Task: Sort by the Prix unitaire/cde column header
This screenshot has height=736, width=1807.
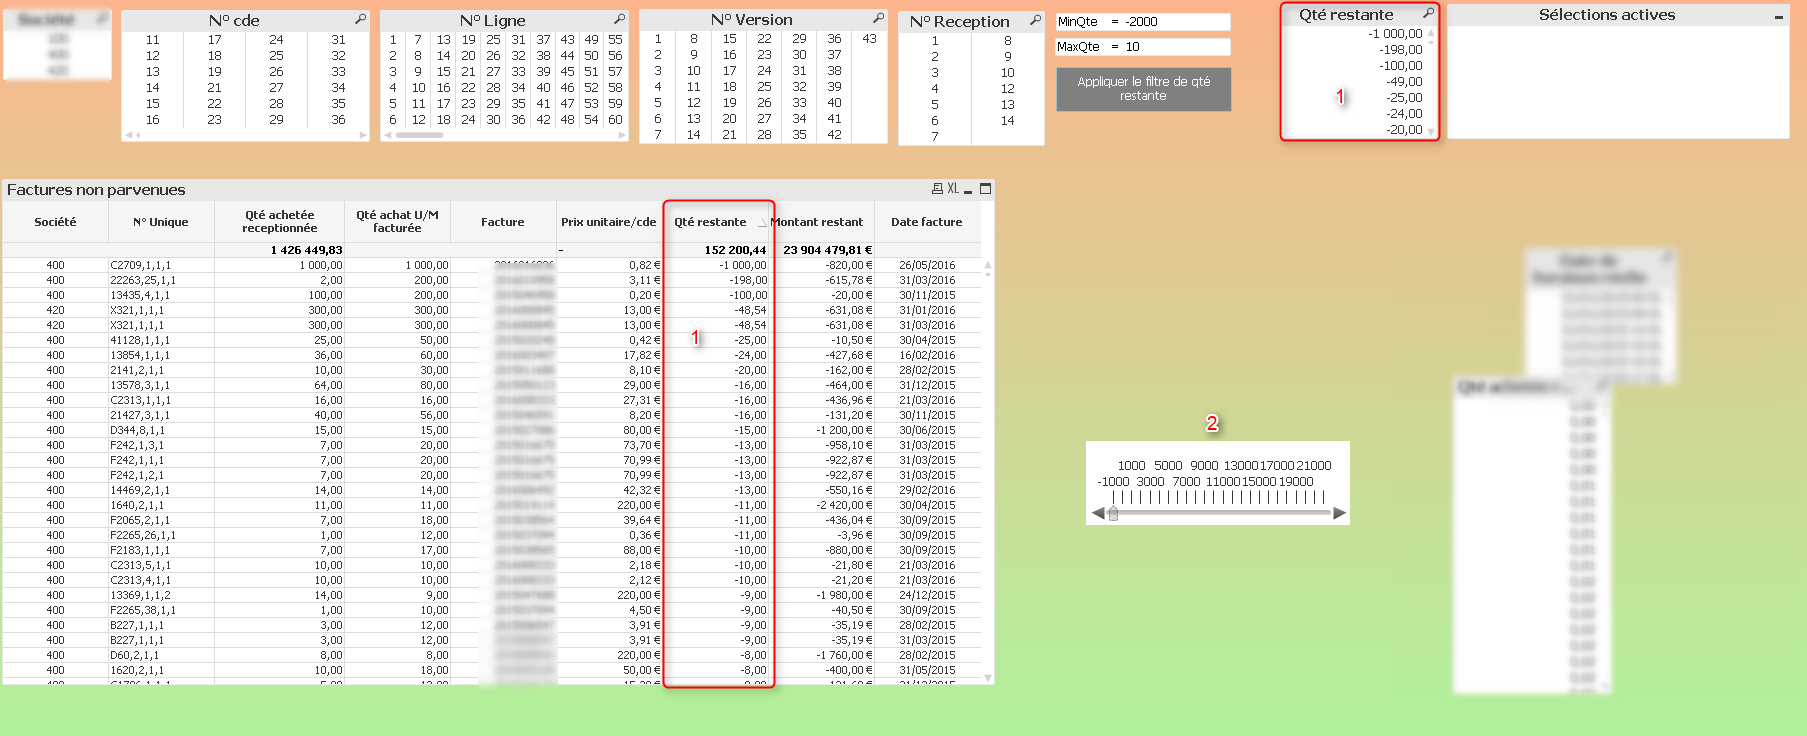Action: pyautogui.click(x=609, y=222)
